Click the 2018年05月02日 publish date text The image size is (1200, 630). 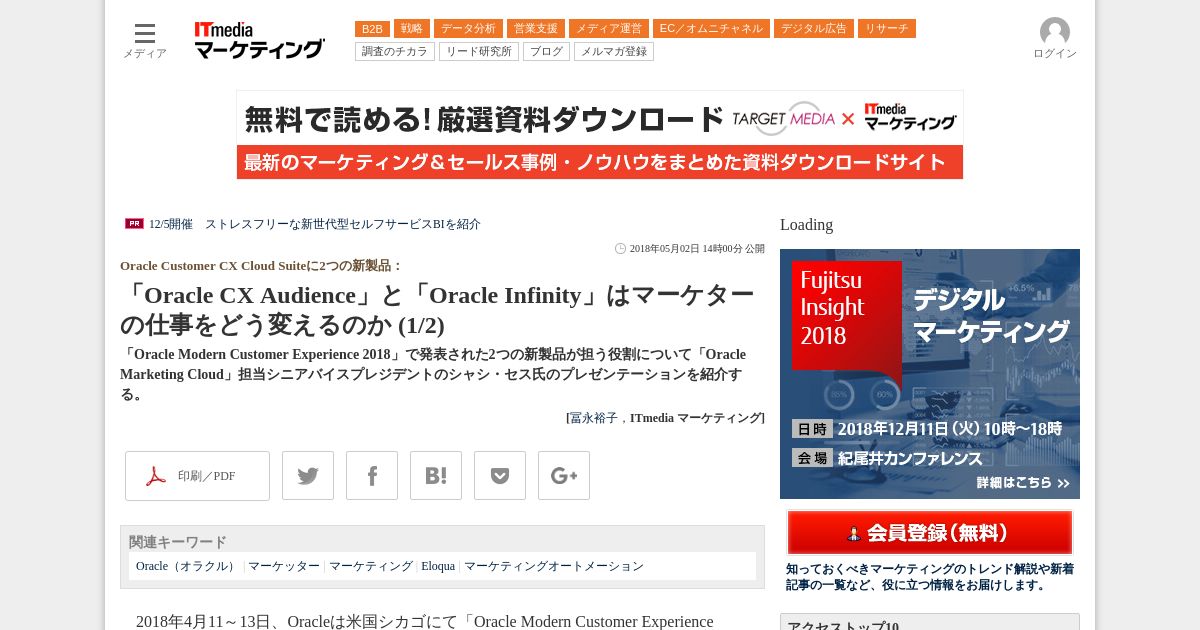point(697,249)
